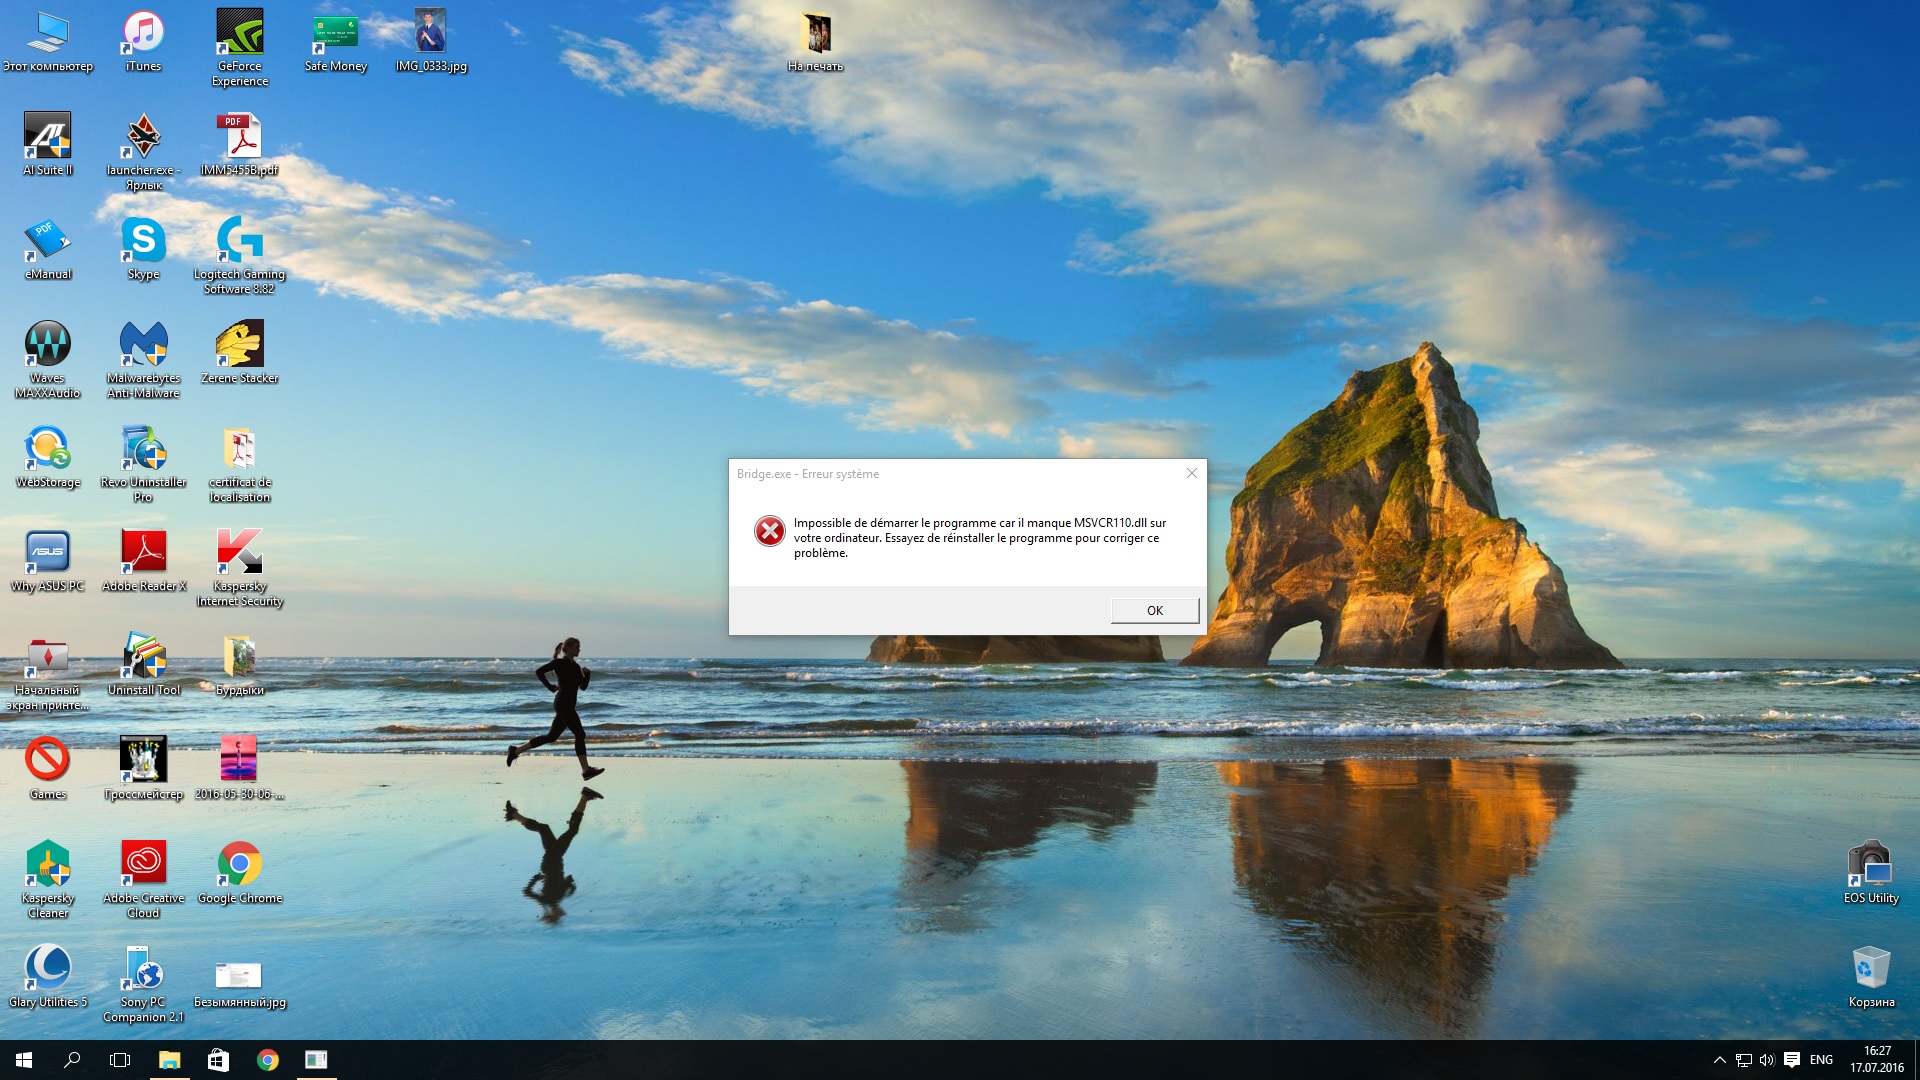1920x1080 pixels.
Task: Open the volume control in tray
Action: [x=1767, y=1060]
